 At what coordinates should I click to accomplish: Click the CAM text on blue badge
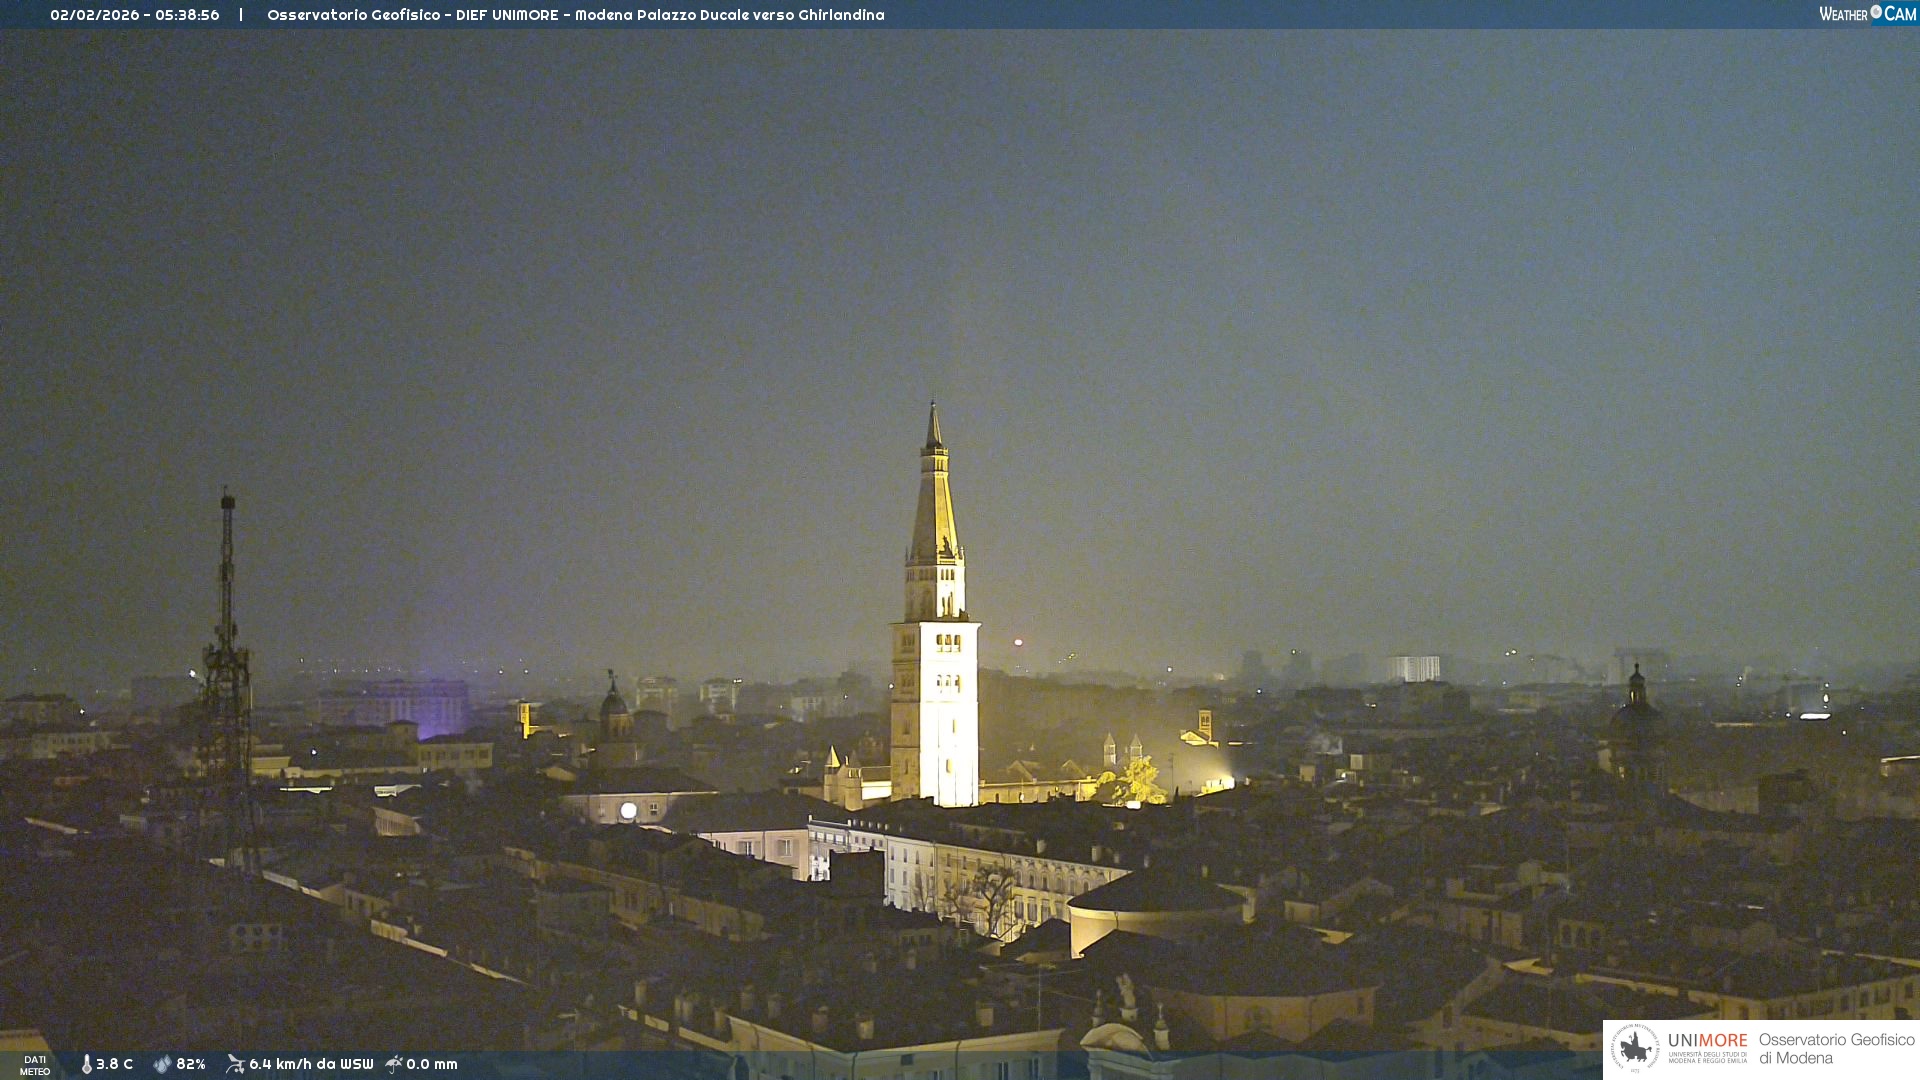click(1900, 14)
